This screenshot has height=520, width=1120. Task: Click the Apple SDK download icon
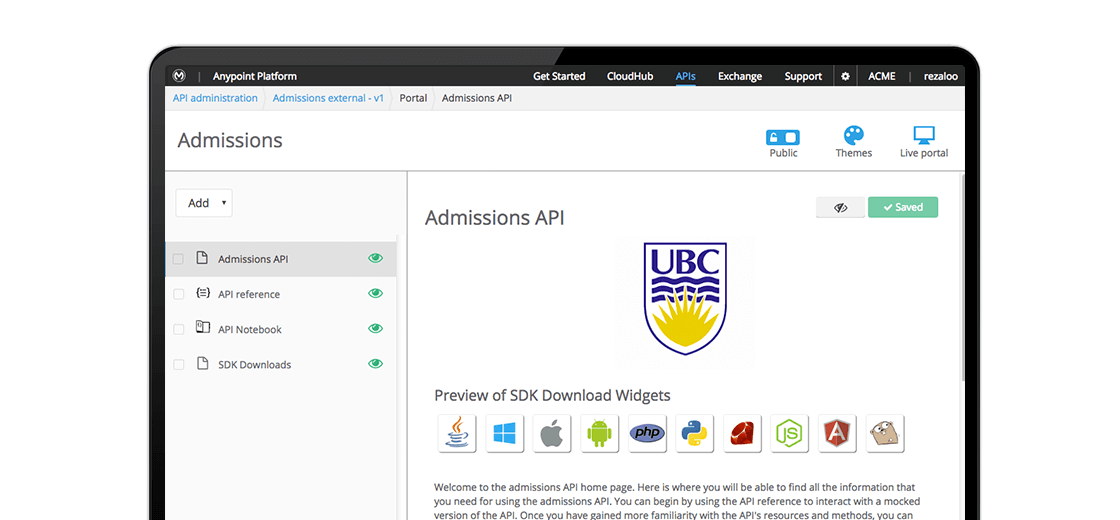(552, 434)
